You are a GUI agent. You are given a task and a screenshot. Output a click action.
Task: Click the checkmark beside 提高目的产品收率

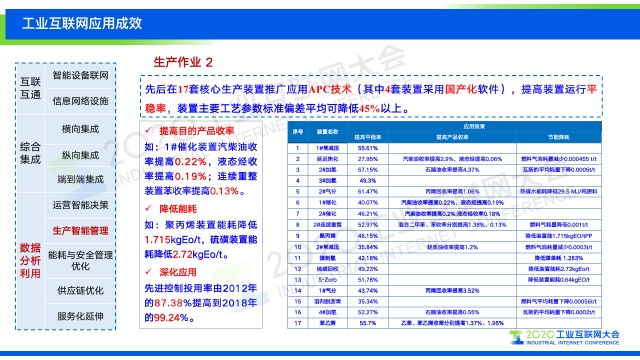148,130
